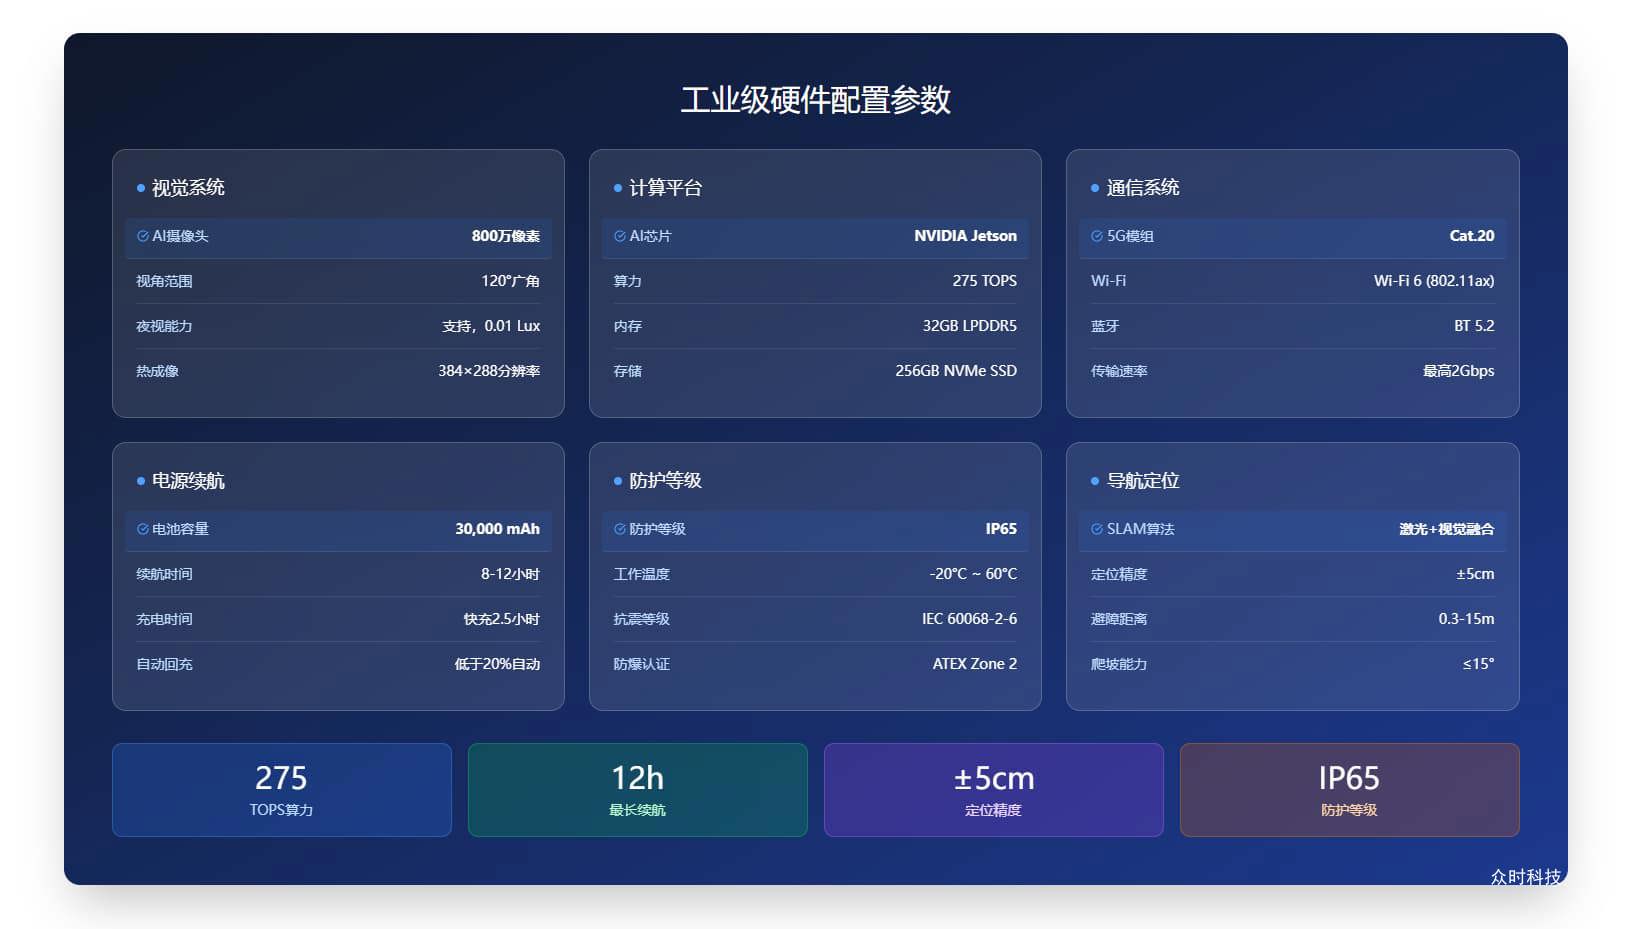Screen dimensions: 1640x929
Task: Select the 防爆认证 ATEX Zone 2 row
Action: click(x=815, y=664)
